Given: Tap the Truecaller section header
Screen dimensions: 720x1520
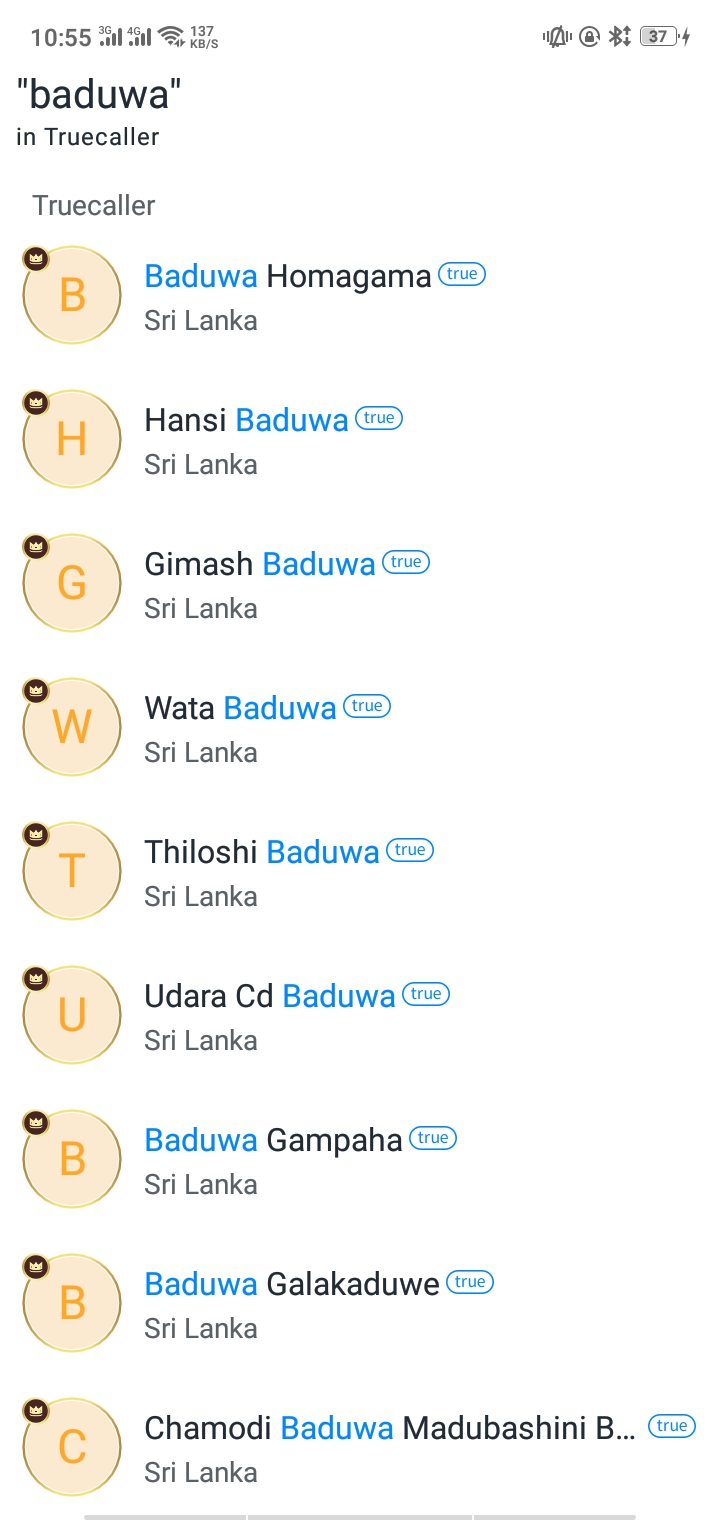Looking at the screenshot, I should click(94, 206).
